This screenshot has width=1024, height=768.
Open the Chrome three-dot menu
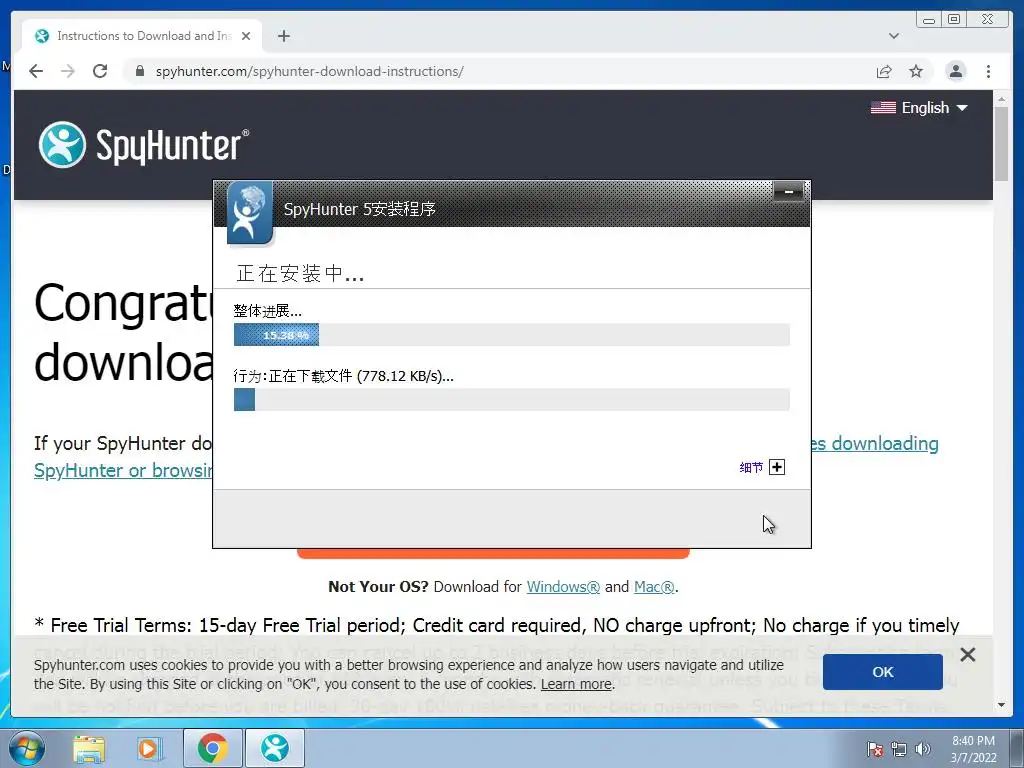tap(989, 71)
